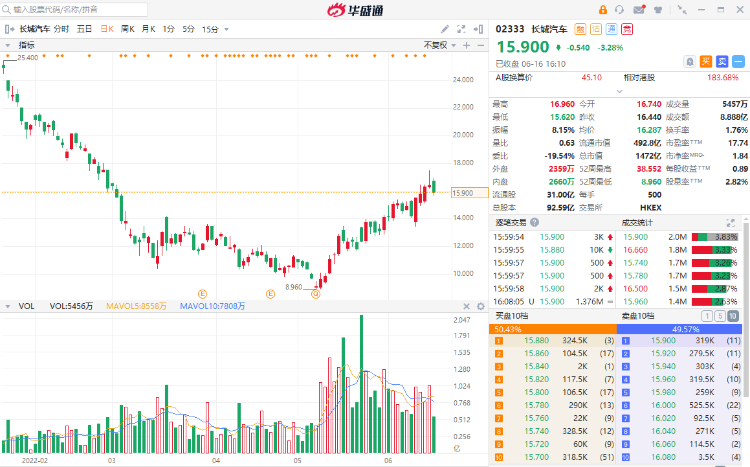
Task: Click the MAVOL10:7808万 label
Action: (x=212, y=306)
